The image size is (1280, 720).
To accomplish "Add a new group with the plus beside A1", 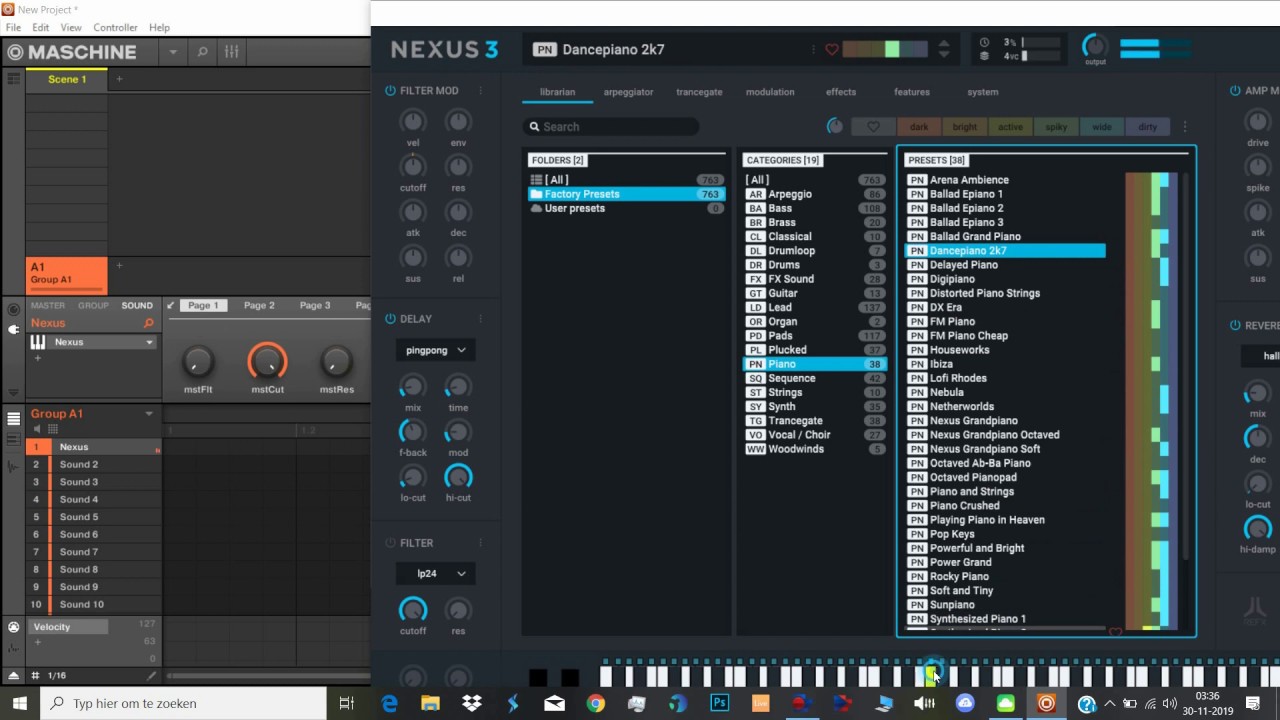I will 119,266.
